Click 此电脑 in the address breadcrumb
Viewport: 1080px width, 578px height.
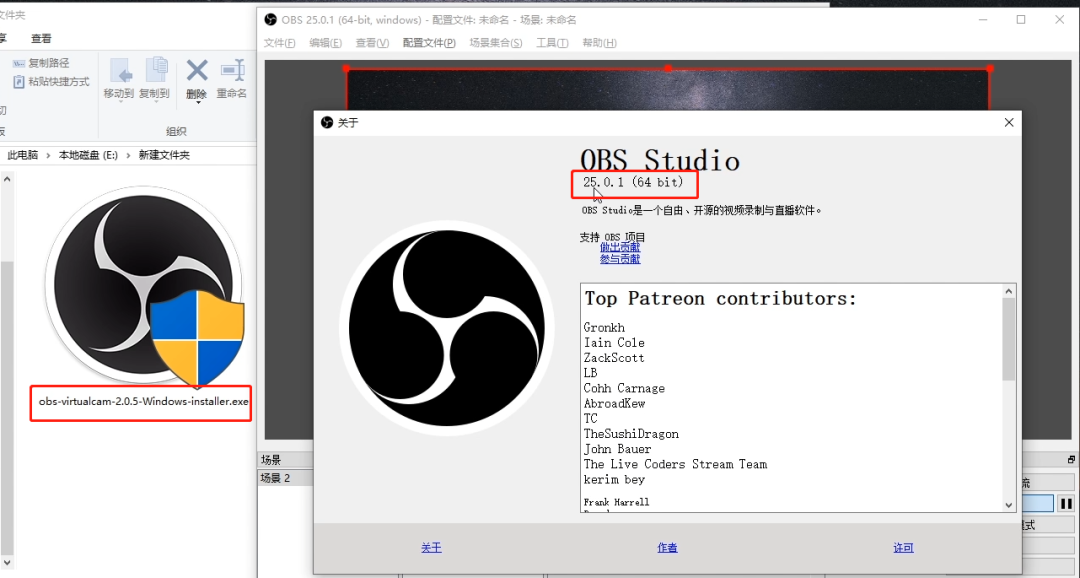(22, 155)
